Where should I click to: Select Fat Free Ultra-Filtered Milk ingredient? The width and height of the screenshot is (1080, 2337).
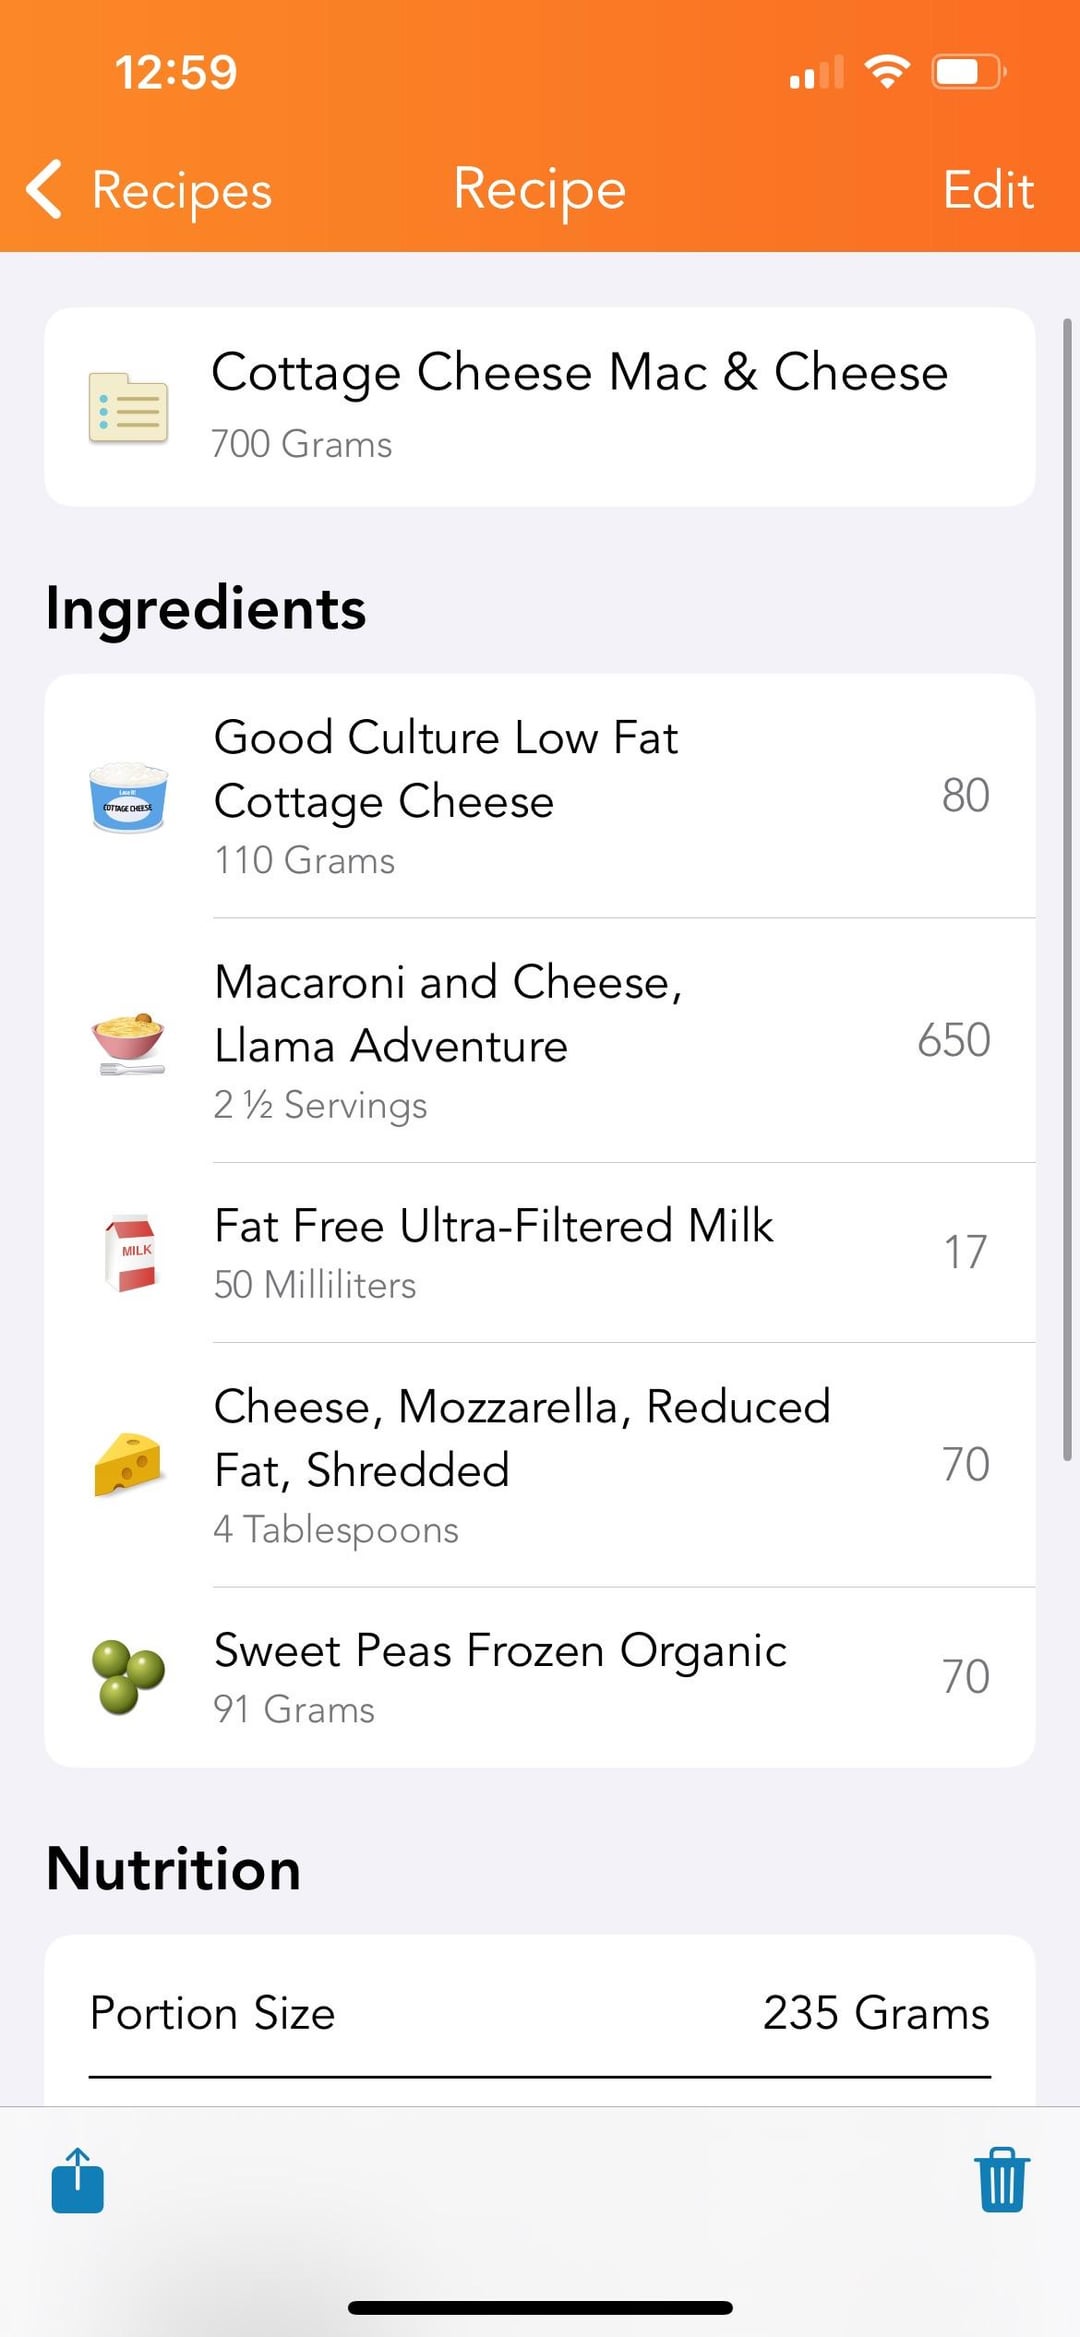pyautogui.click(x=494, y=1227)
